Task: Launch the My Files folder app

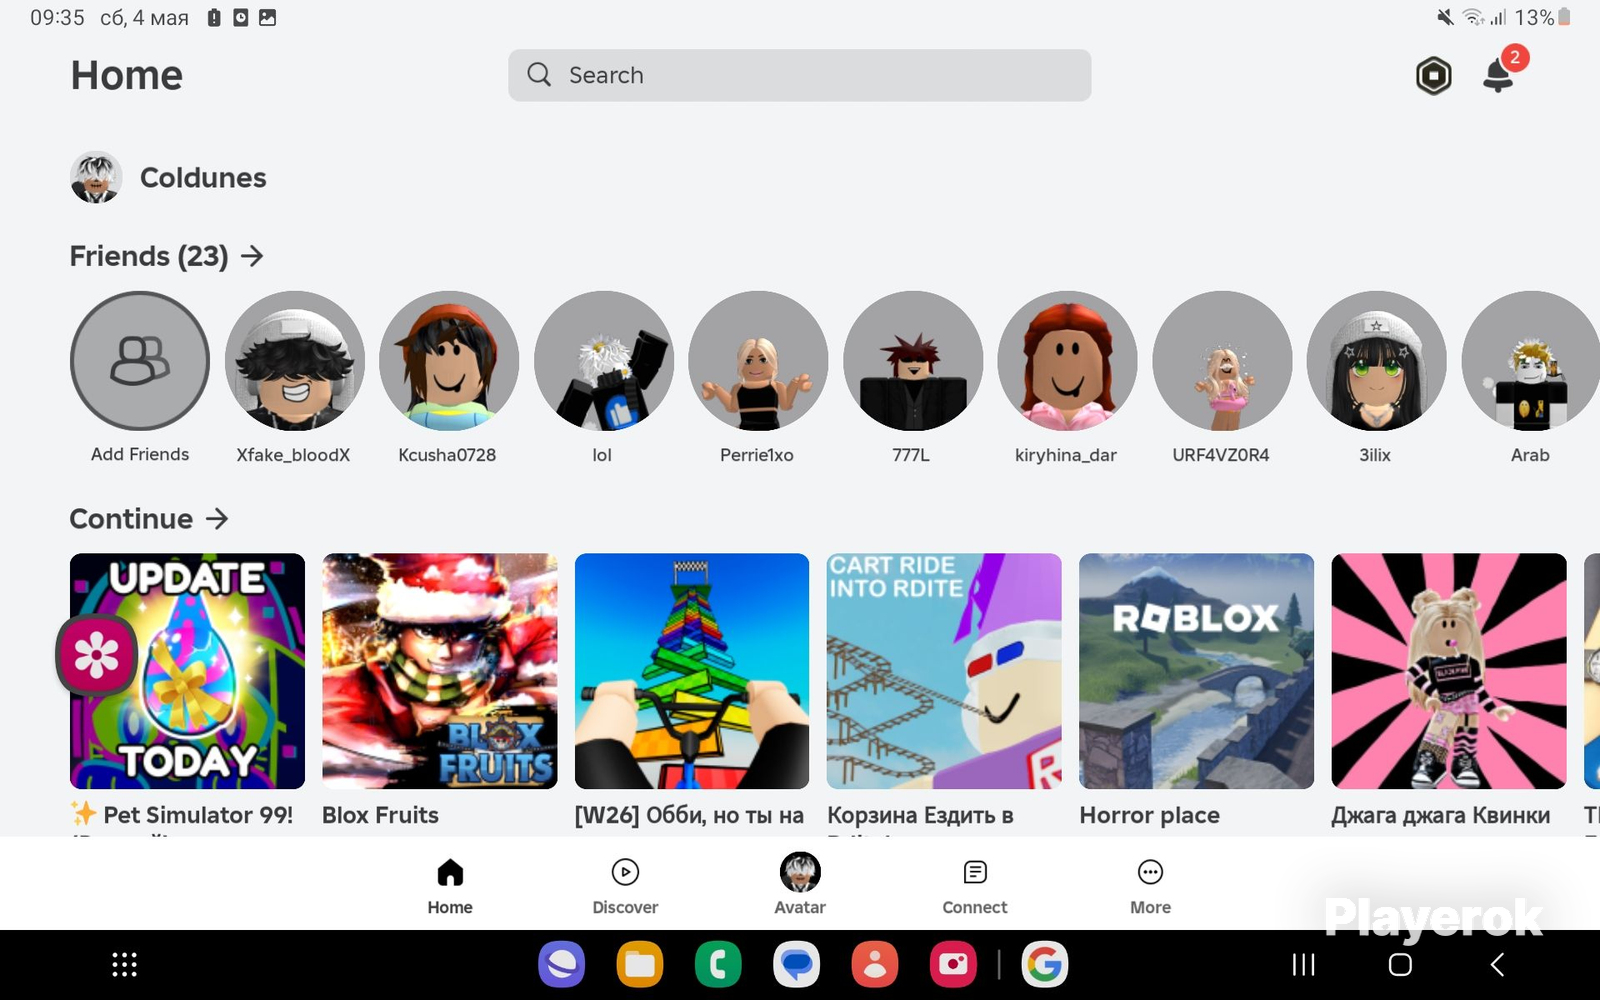Action: 640,965
